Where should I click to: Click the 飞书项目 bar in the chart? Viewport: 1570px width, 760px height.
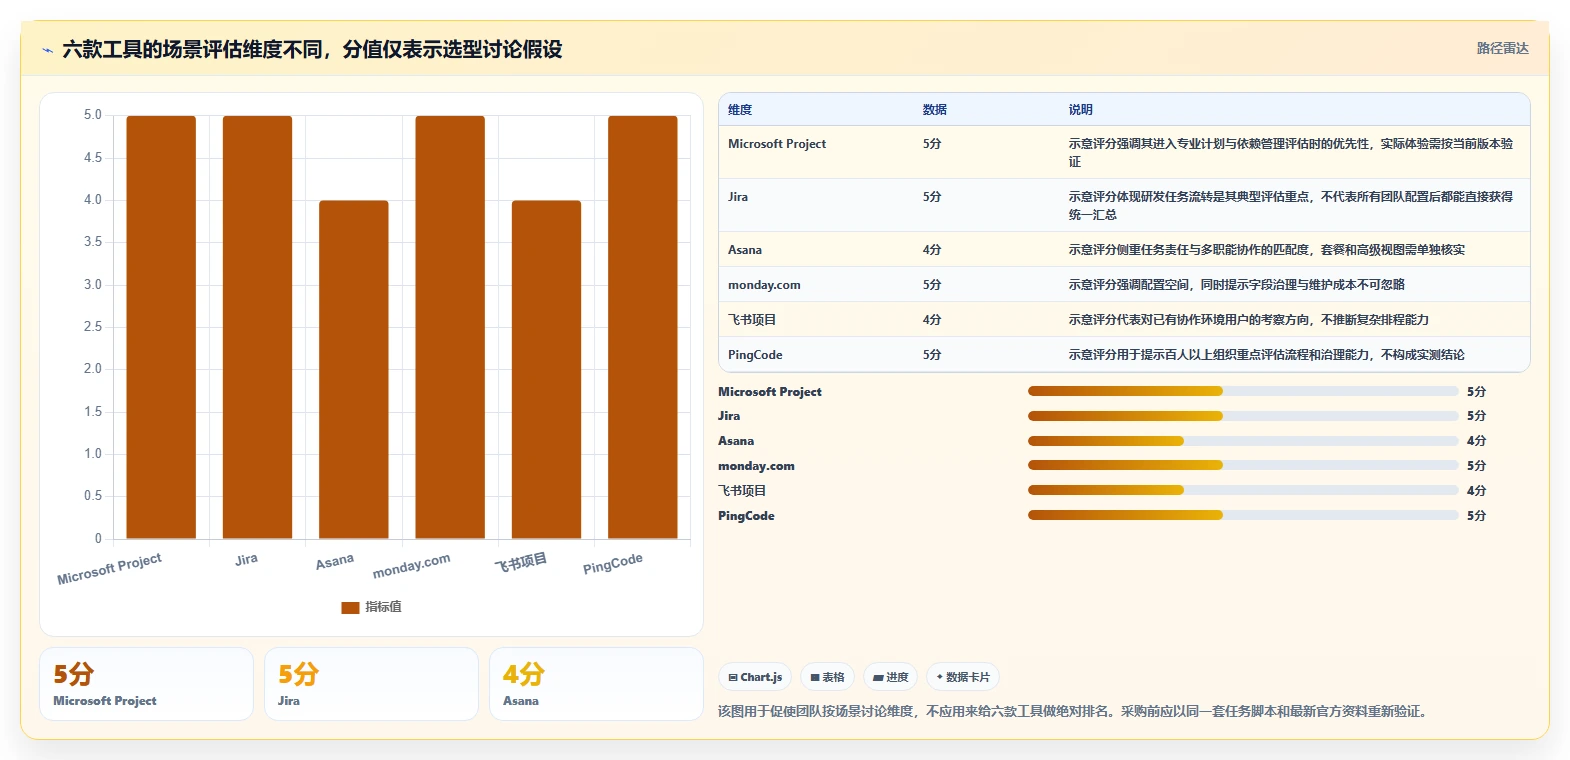coord(546,370)
